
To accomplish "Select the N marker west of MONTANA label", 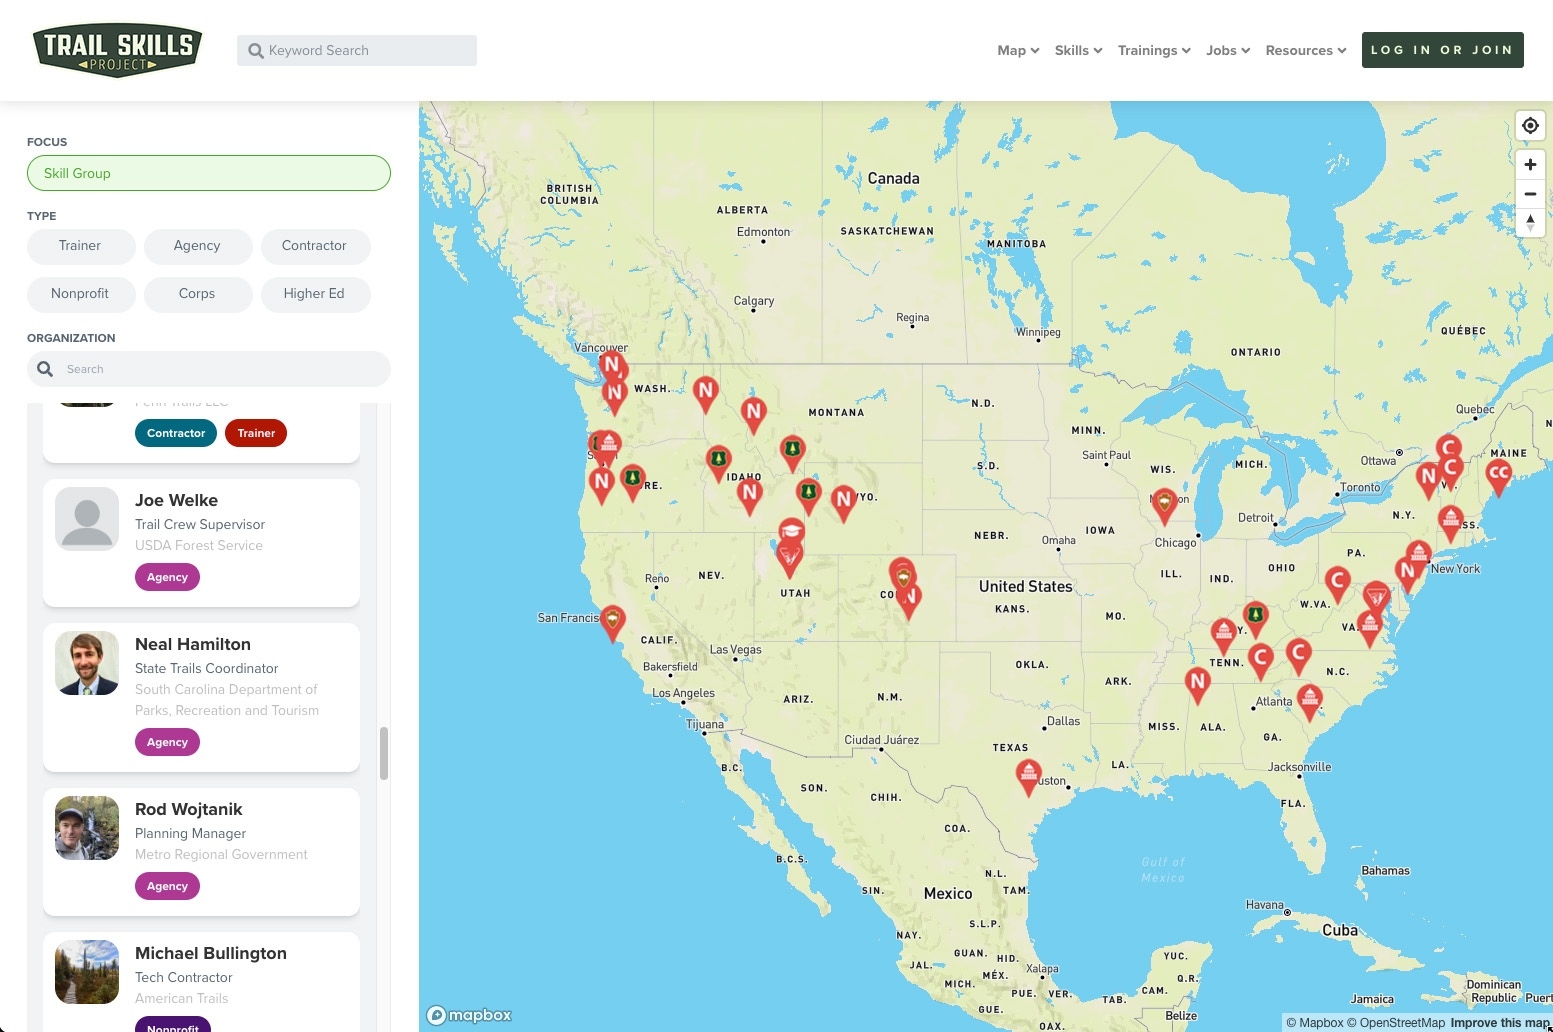I will pyautogui.click(x=753, y=414).
